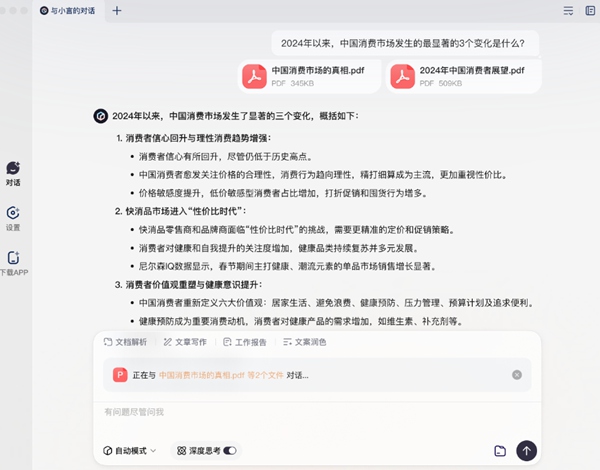
Task: Toggle the sidebar panel icon at top right
Action: (x=590, y=11)
